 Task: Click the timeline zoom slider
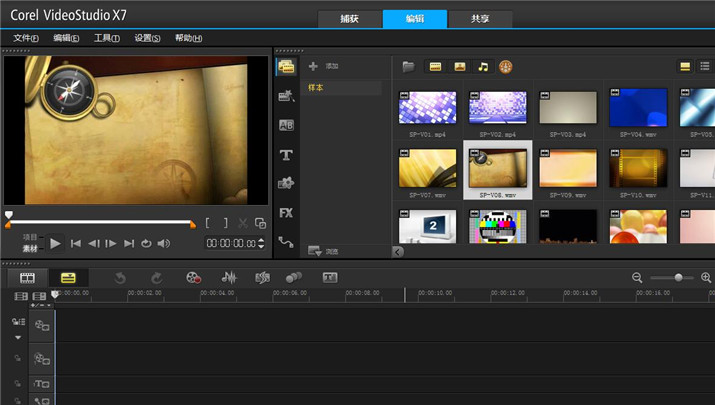tap(678, 277)
